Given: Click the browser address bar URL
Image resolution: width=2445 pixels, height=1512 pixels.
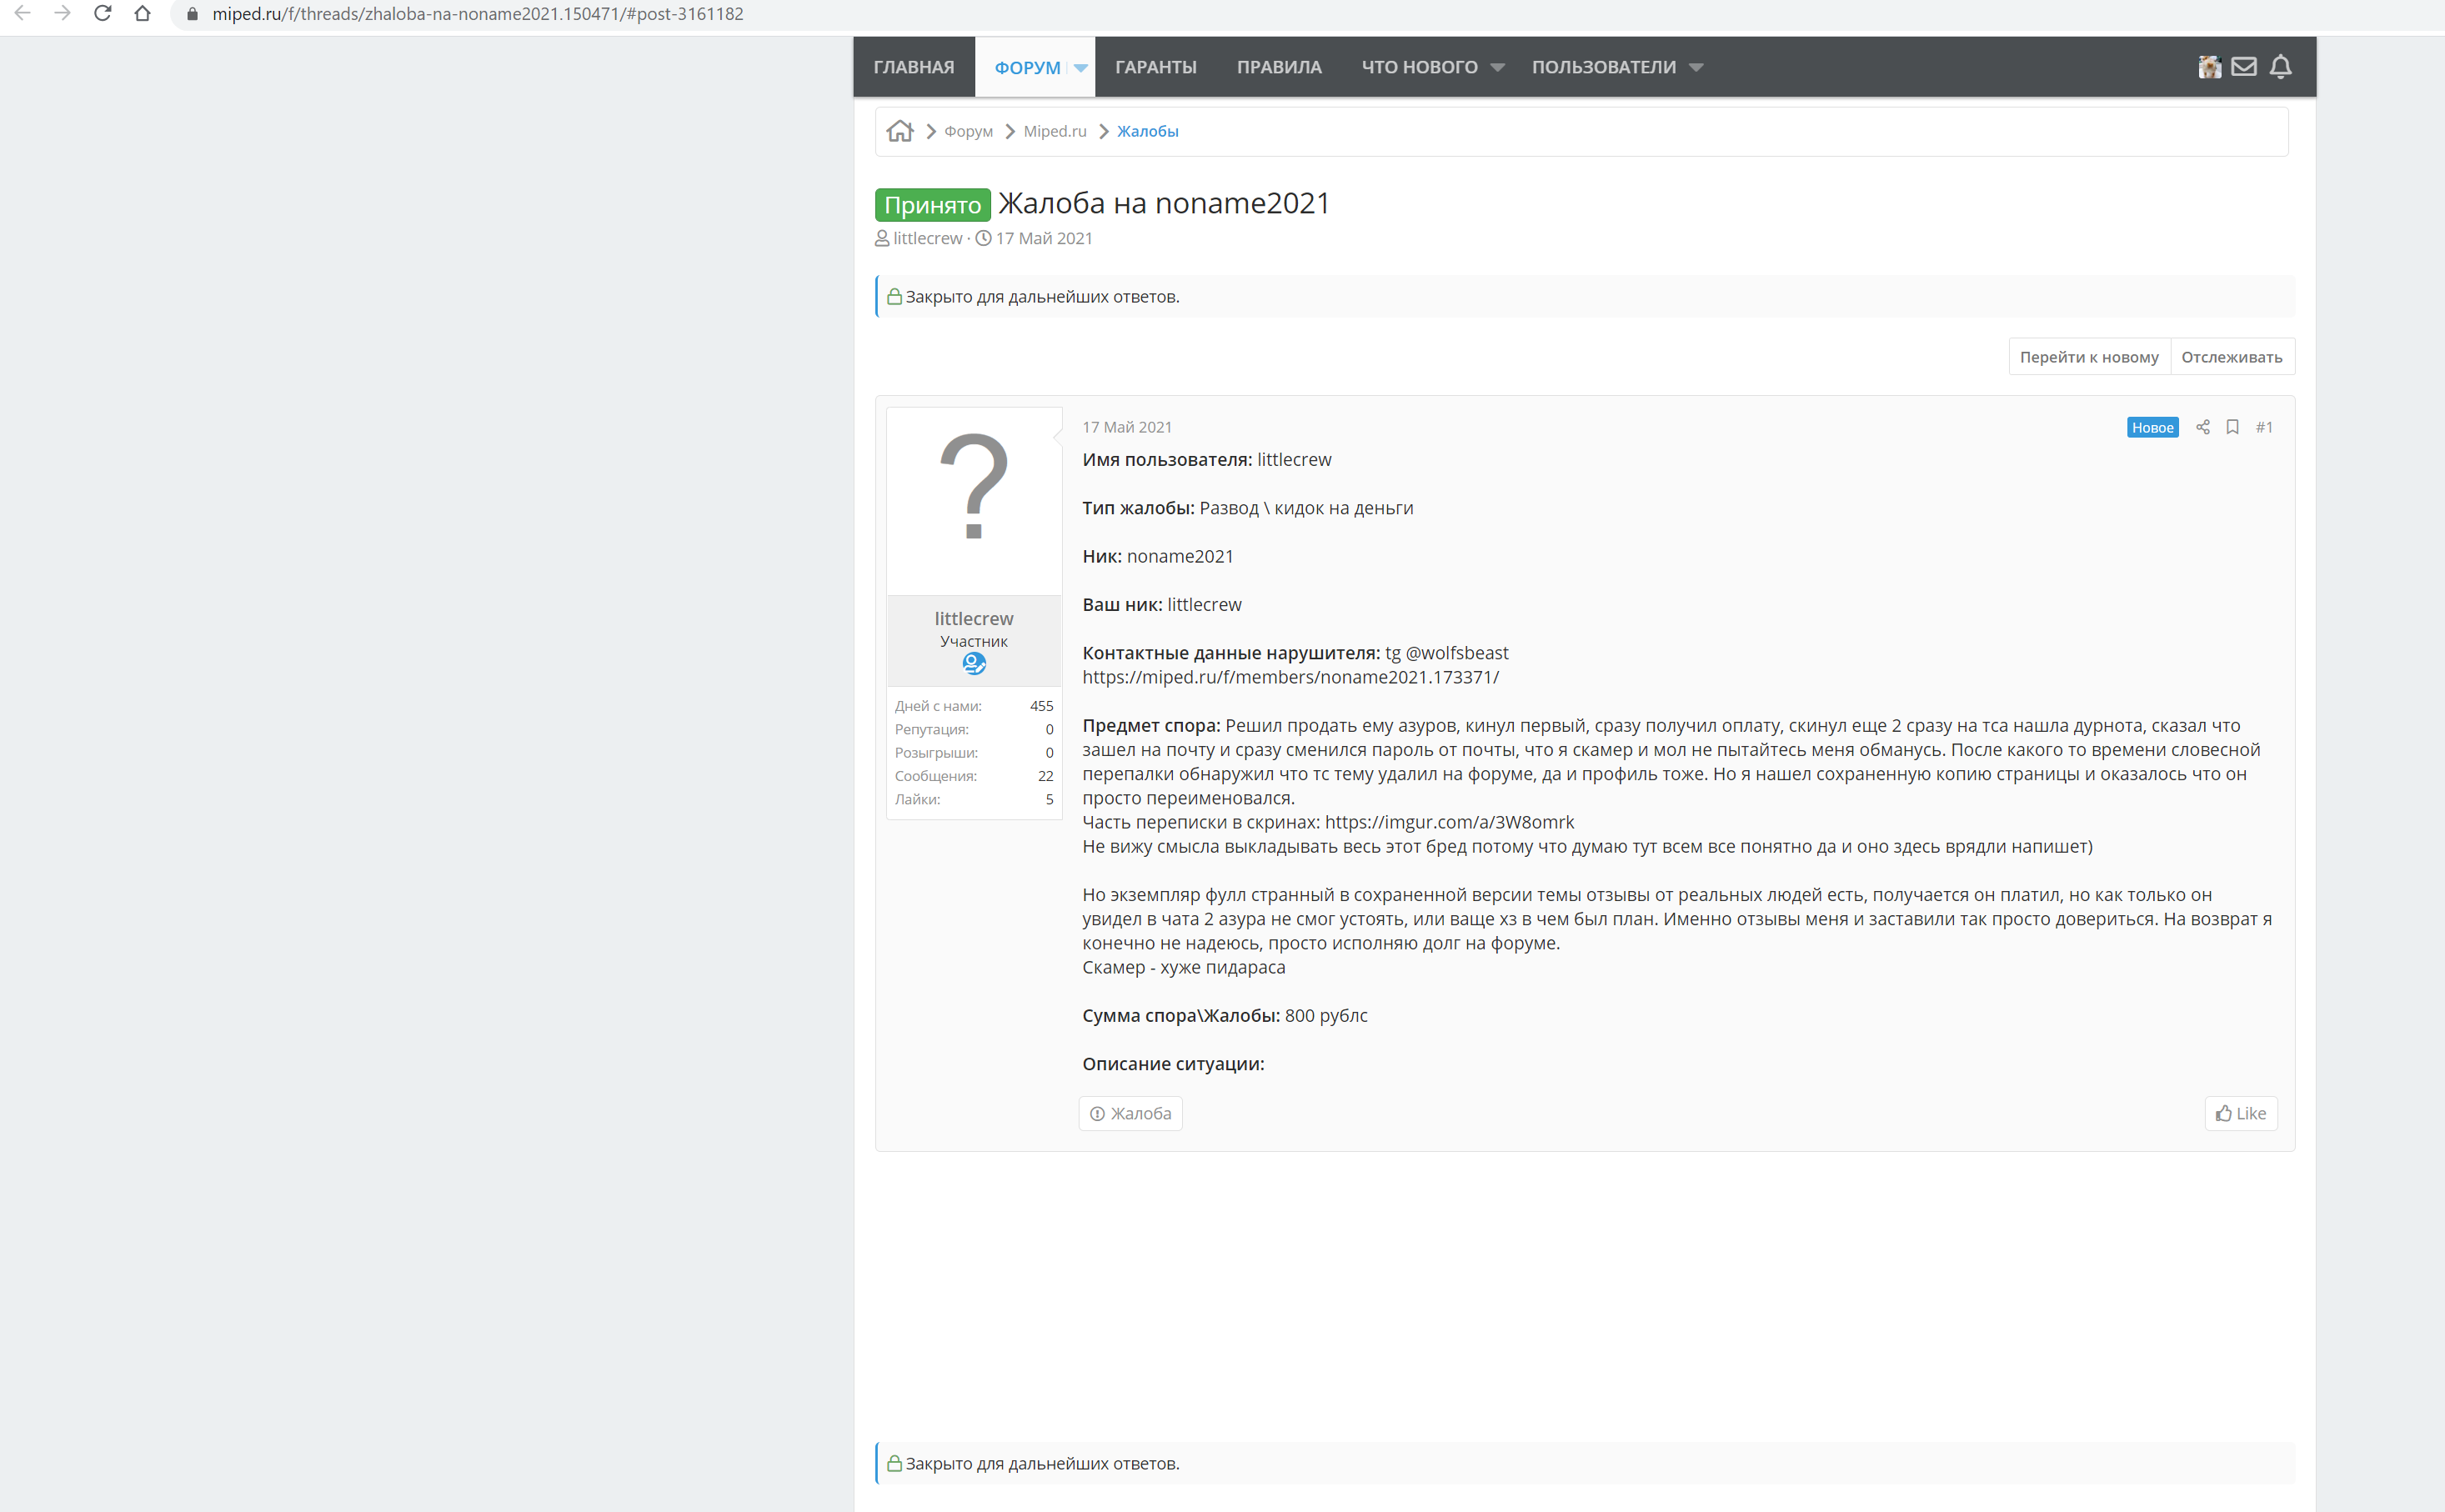Looking at the screenshot, I should pyautogui.click(x=478, y=14).
